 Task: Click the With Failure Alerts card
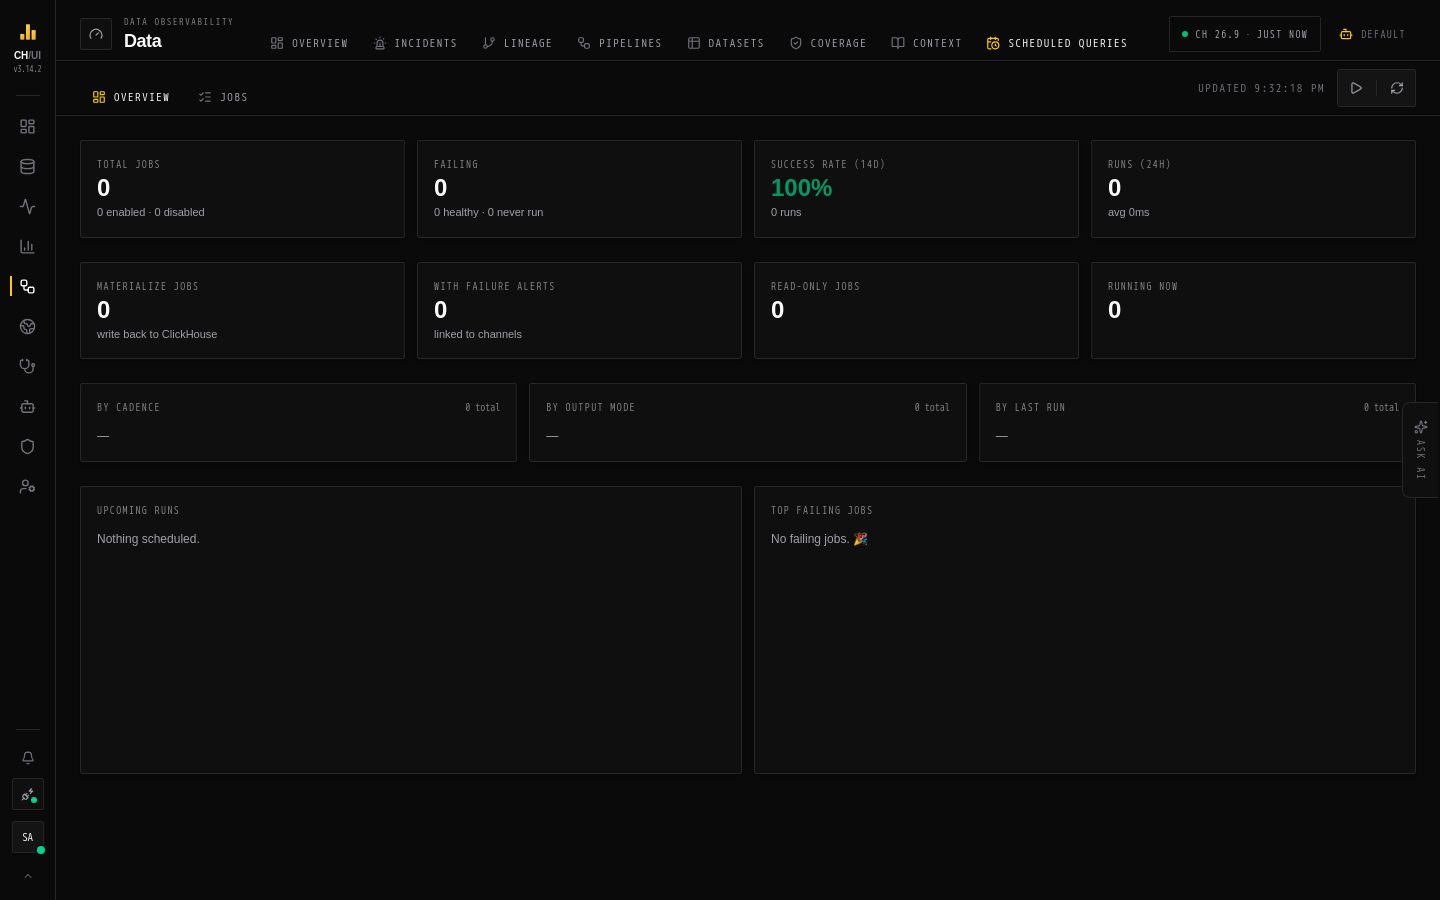pyautogui.click(x=579, y=310)
